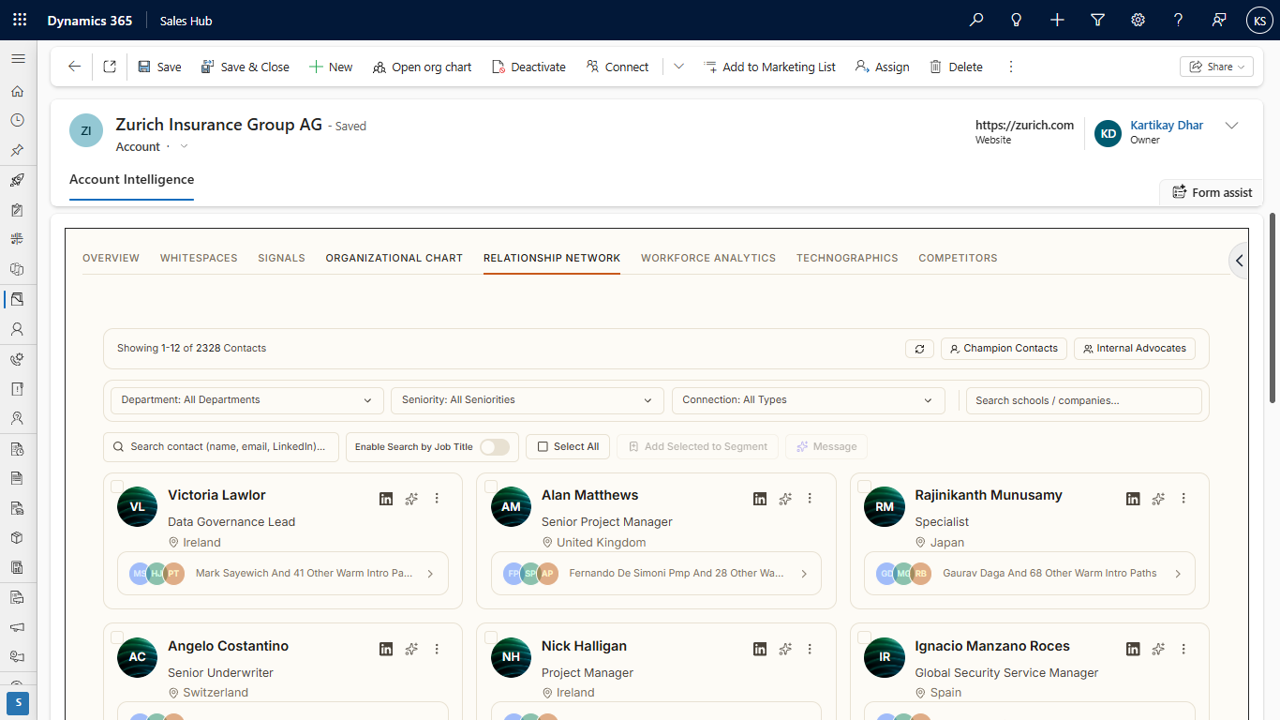Switch to the Signals tab

pyautogui.click(x=281, y=258)
